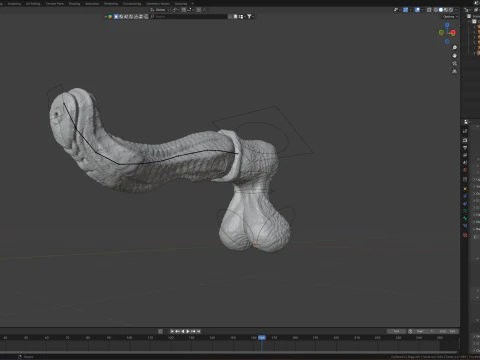Open the overlays settings dropdown arrow
The height and width of the screenshot is (360, 480).
423,10
